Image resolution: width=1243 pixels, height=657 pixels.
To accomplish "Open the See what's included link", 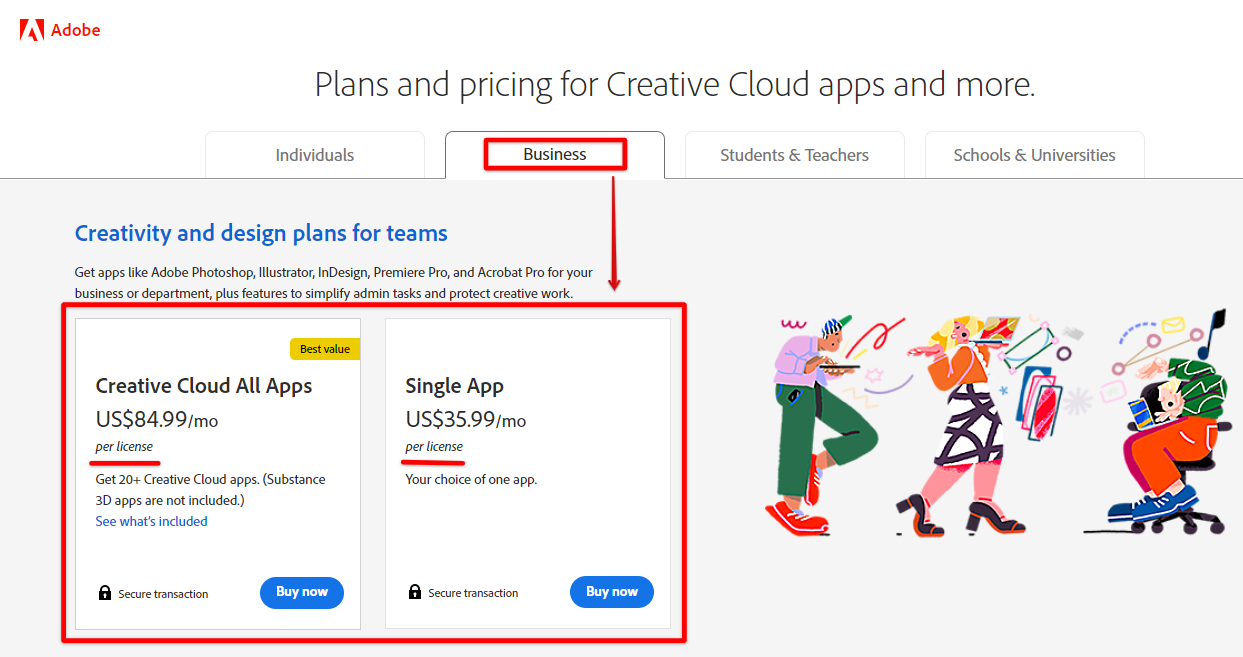I will (x=152, y=521).
